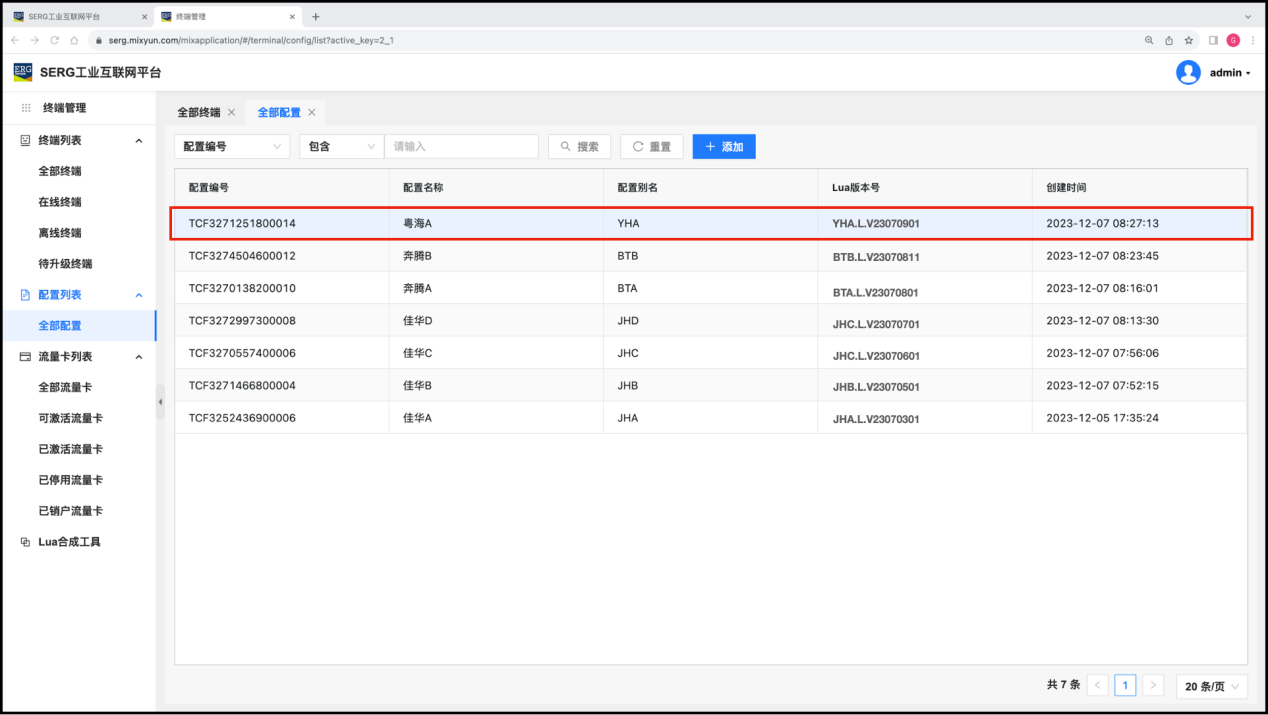Screen dimensions: 1268x715
Task: Open the 配置编号 filter dropdown
Action: pyautogui.click(x=232, y=146)
